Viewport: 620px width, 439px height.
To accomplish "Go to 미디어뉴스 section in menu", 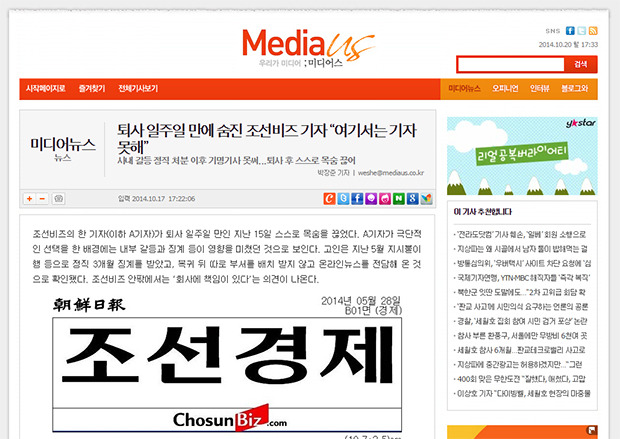I will pyautogui.click(x=464, y=89).
